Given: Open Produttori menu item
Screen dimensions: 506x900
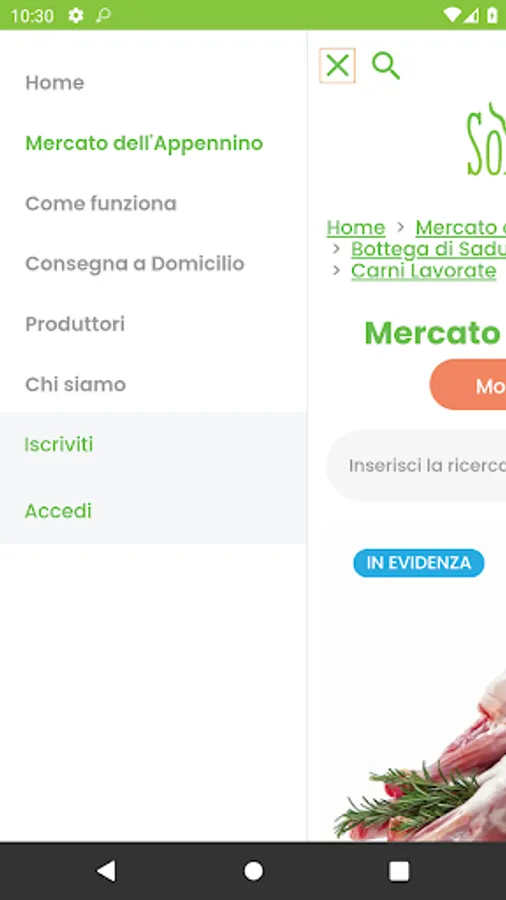Looking at the screenshot, I should [x=75, y=324].
